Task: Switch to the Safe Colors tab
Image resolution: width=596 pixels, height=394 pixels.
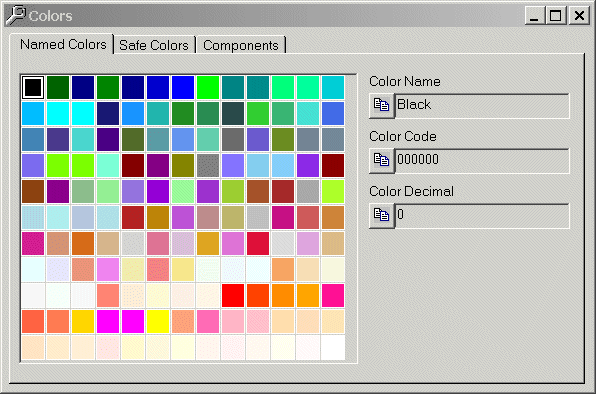Action: point(154,45)
